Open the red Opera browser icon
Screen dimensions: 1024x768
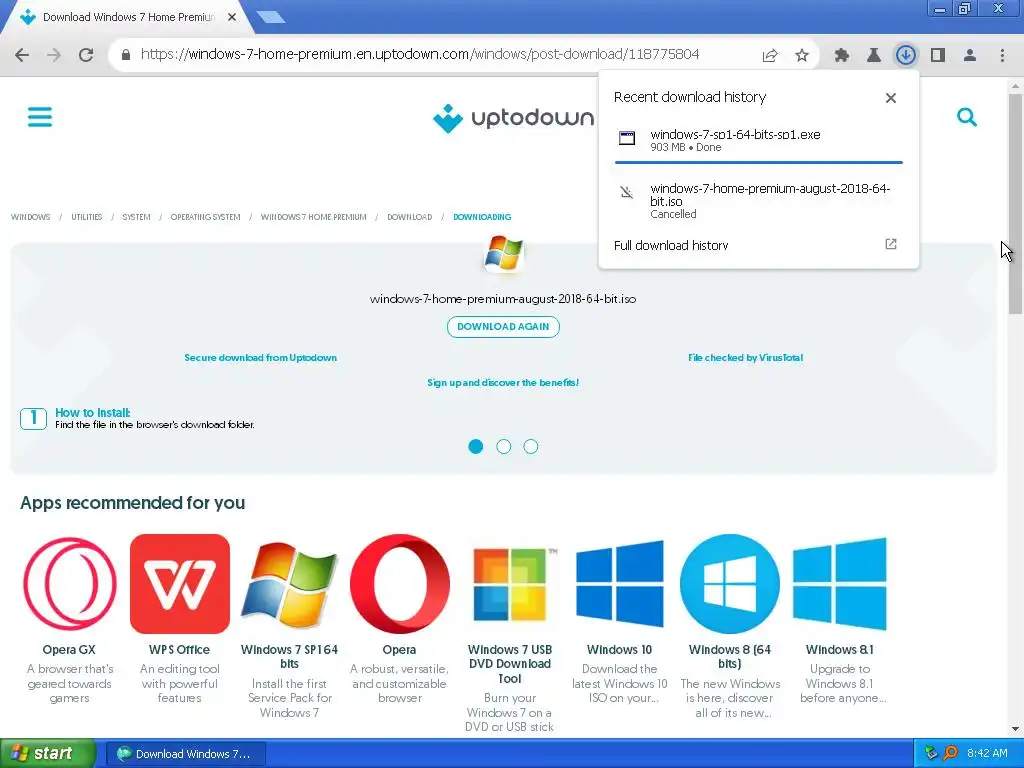pyautogui.click(x=400, y=584)
